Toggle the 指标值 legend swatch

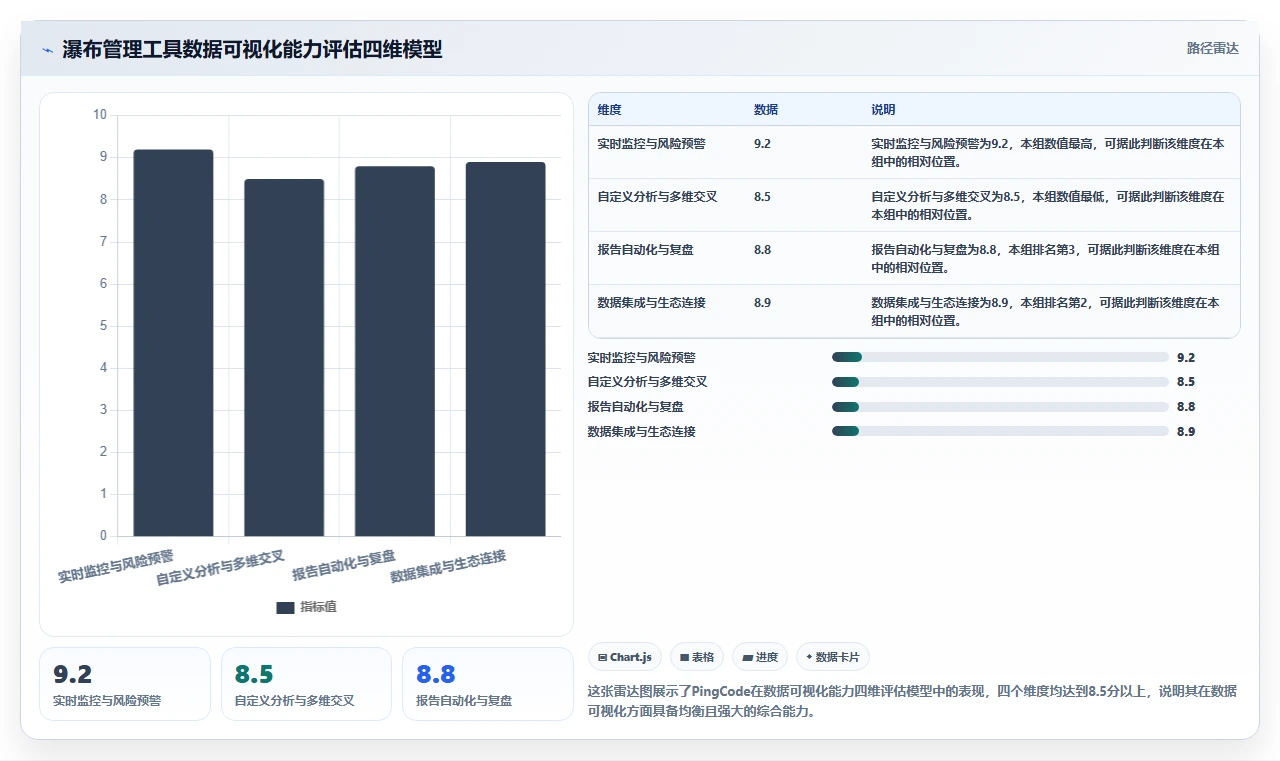tap(285, 607)
